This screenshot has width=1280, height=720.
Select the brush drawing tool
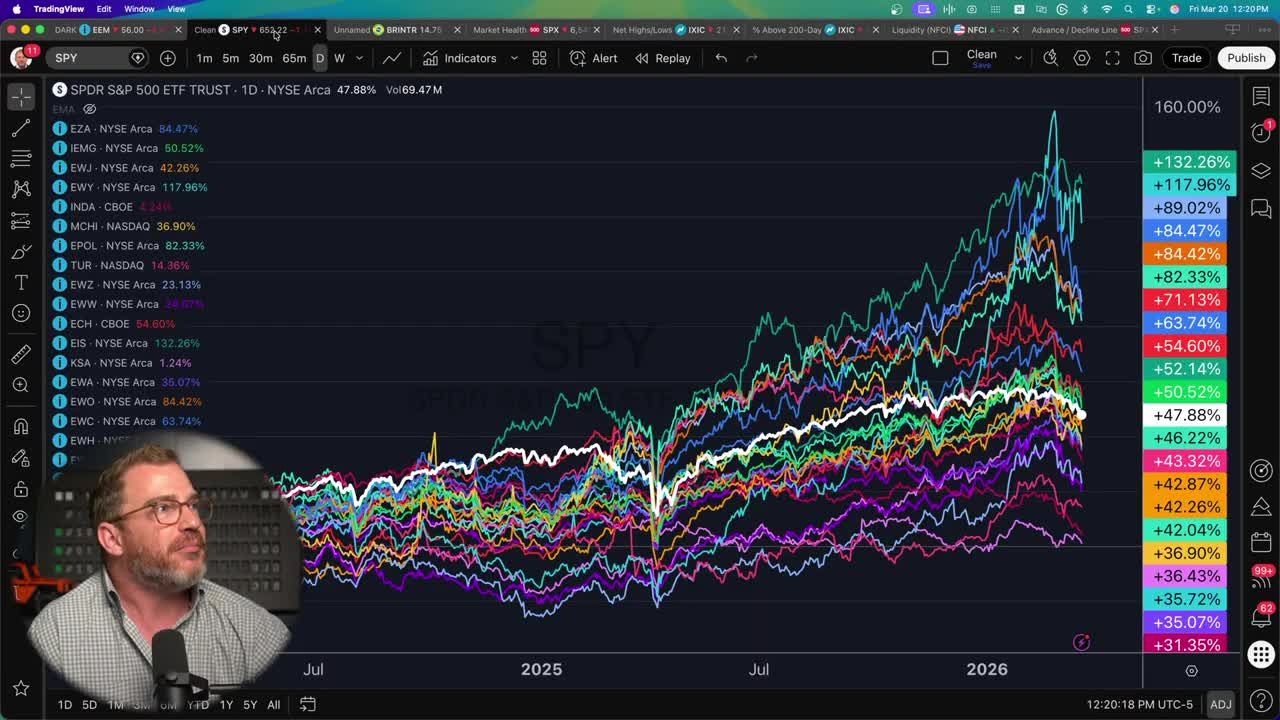[21, 251]
